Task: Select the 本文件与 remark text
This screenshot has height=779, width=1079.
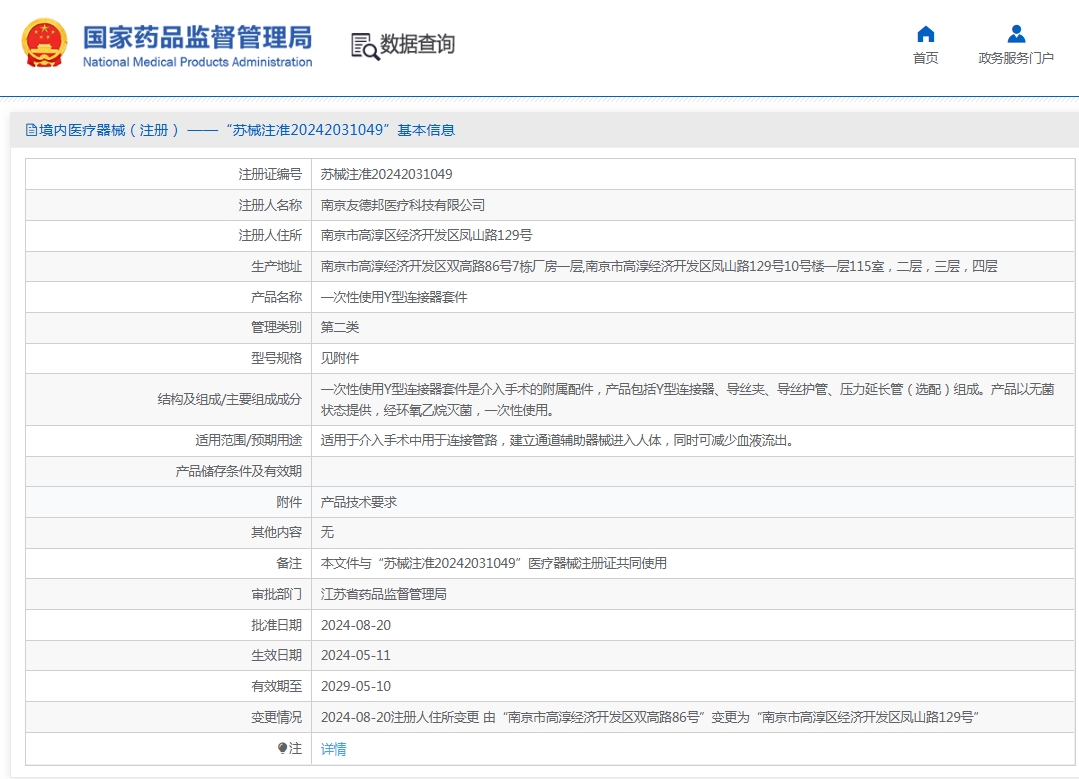Action: tap(493, 563)
